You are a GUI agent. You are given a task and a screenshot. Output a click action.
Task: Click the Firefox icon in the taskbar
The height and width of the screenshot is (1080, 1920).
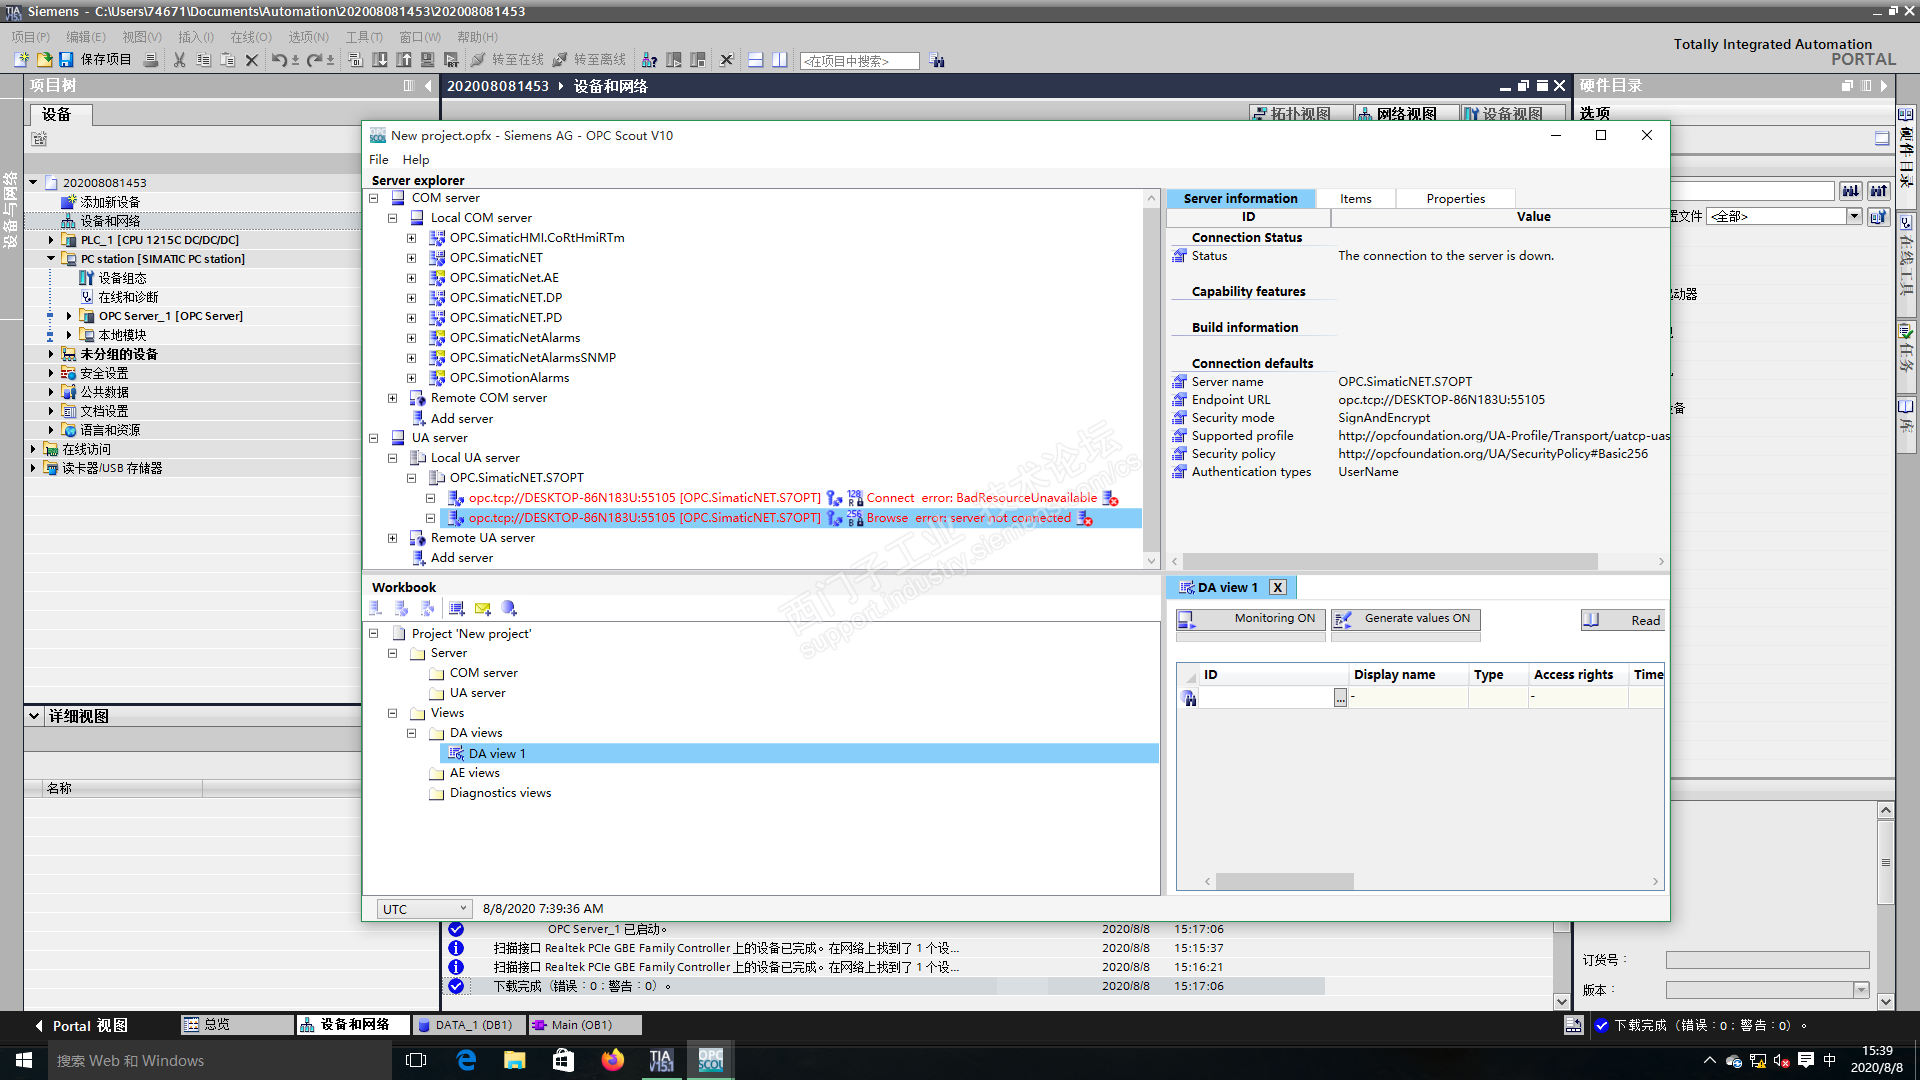[612, 1060]
